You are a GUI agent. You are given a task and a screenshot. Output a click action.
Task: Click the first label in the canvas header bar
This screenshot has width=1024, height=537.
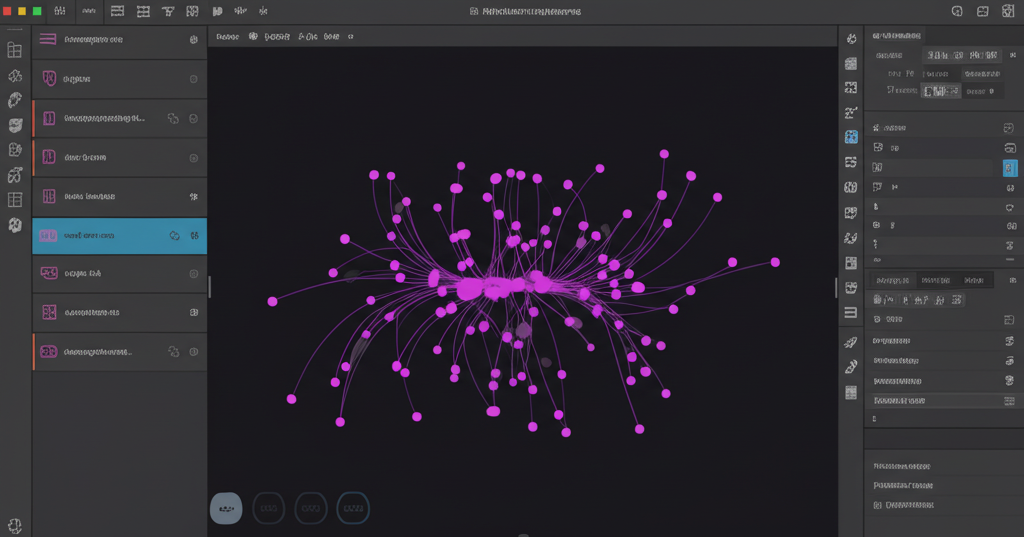click(227, 37)
